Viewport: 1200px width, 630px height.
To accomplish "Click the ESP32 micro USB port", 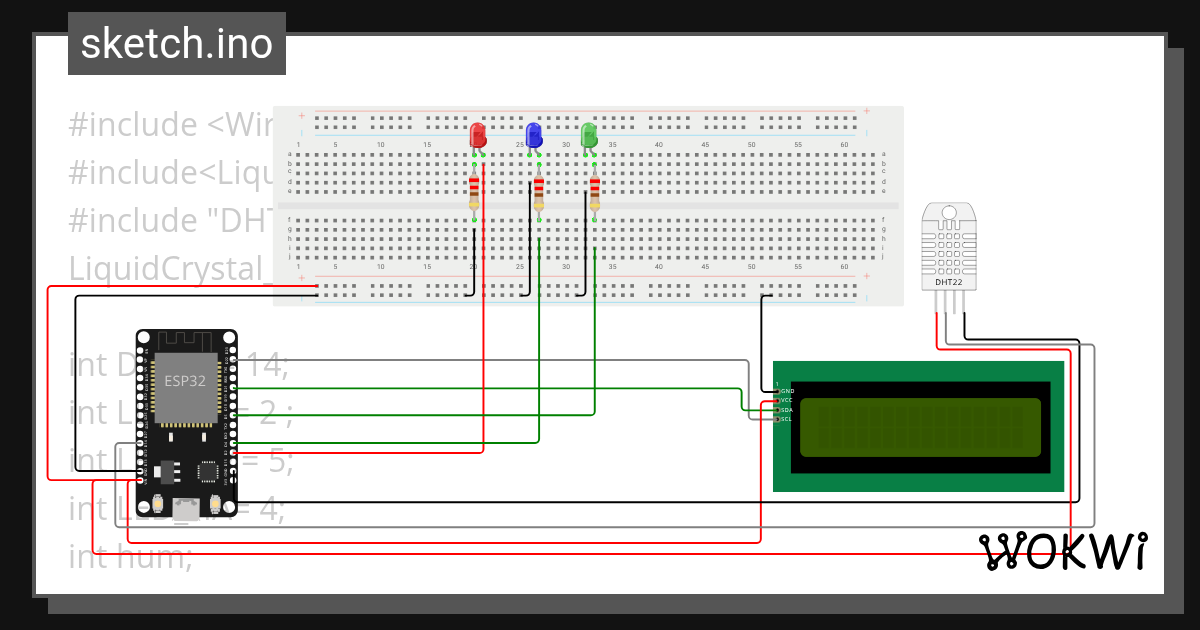I will pyautogui.click(x=185, y=508).
